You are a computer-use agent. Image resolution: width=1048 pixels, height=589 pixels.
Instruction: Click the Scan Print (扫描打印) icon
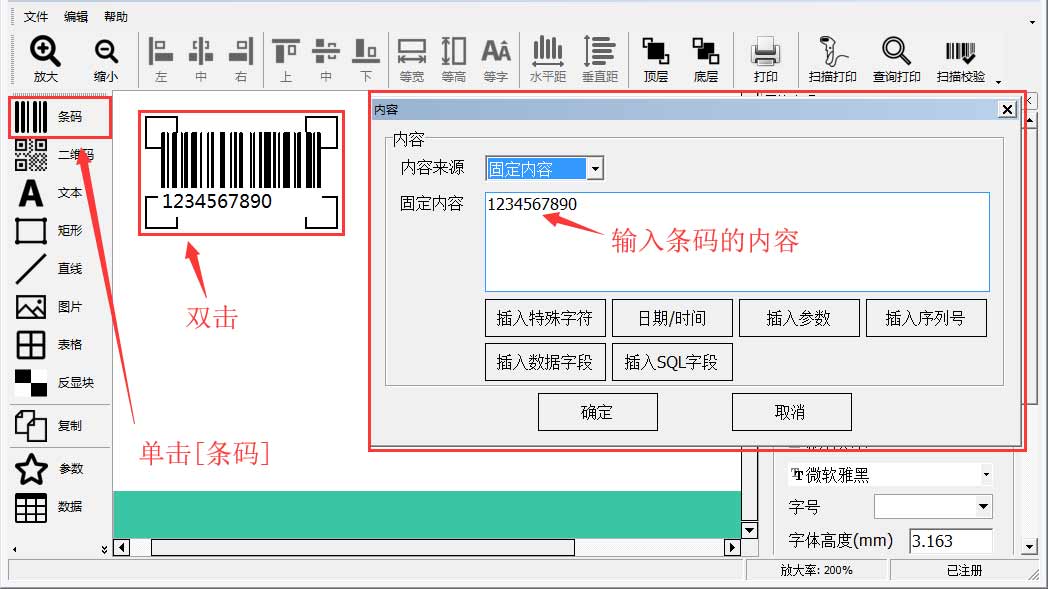point(832,52)
